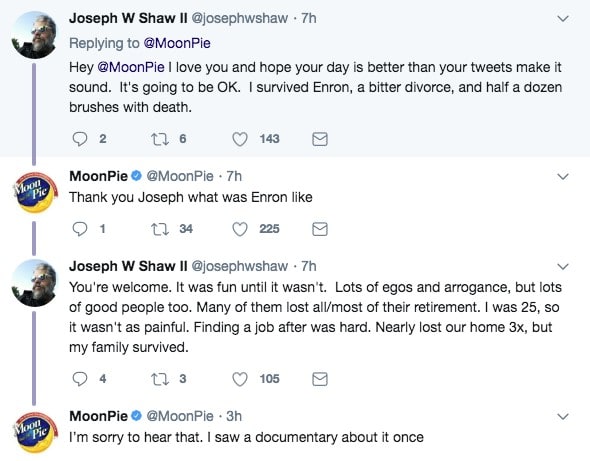Click the envelope icon under MoonPie's Enron question
The height and width of the screenshot is (461, 590).
[x=320, y=229]
